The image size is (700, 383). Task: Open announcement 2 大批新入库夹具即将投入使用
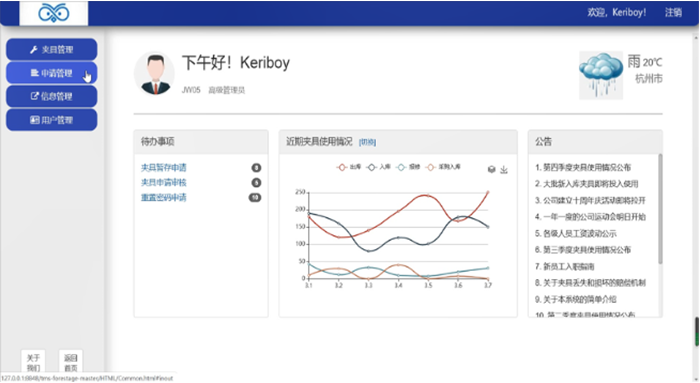point(587,184)
